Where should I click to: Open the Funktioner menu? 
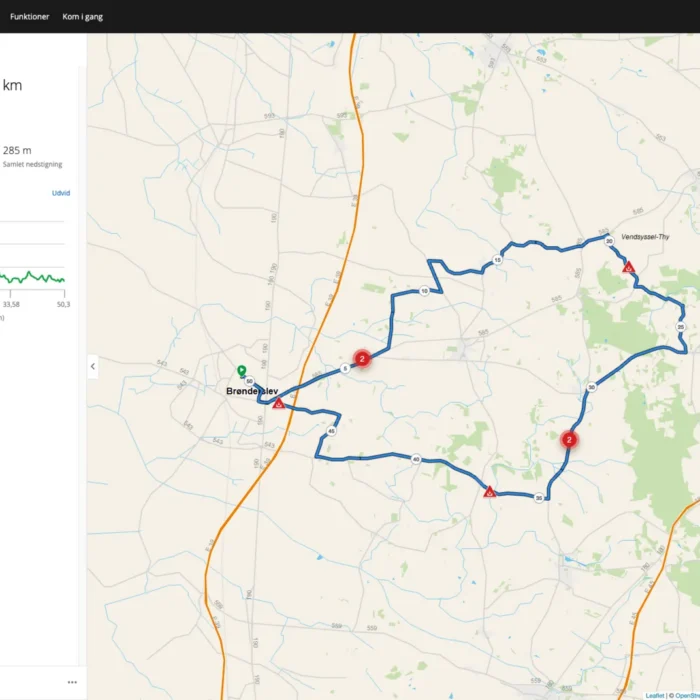coord(29,17)
